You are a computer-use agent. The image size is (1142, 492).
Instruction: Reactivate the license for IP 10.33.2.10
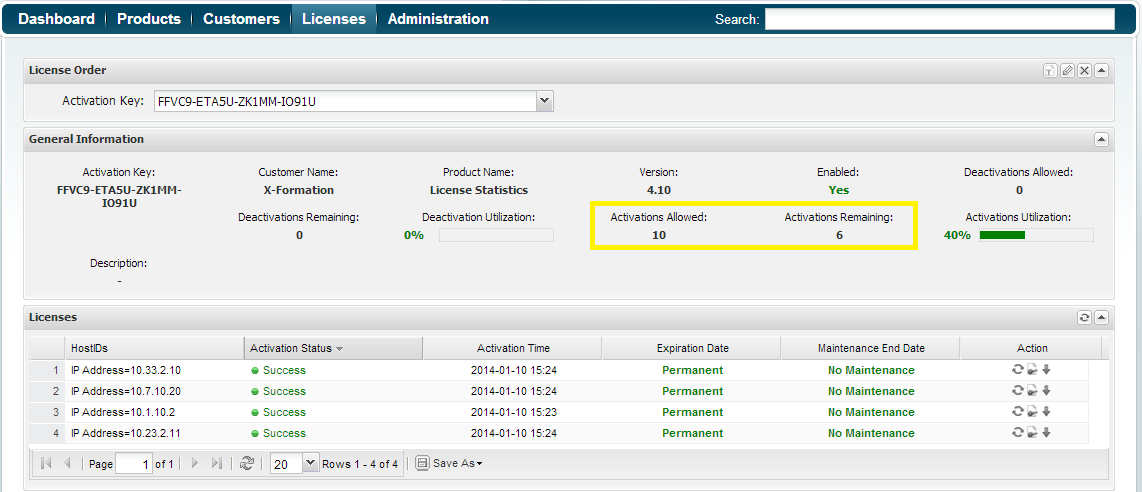point(1018,370)
